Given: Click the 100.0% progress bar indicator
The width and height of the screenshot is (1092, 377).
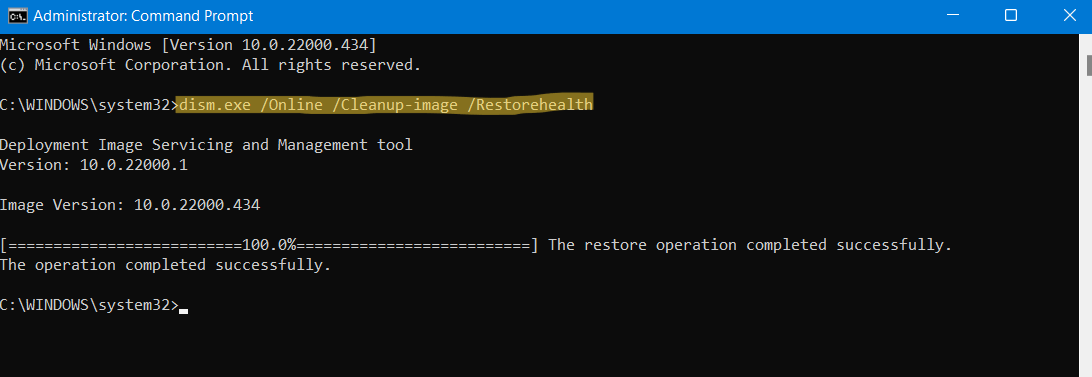Looking at the screenshot, I should [270, 245].
